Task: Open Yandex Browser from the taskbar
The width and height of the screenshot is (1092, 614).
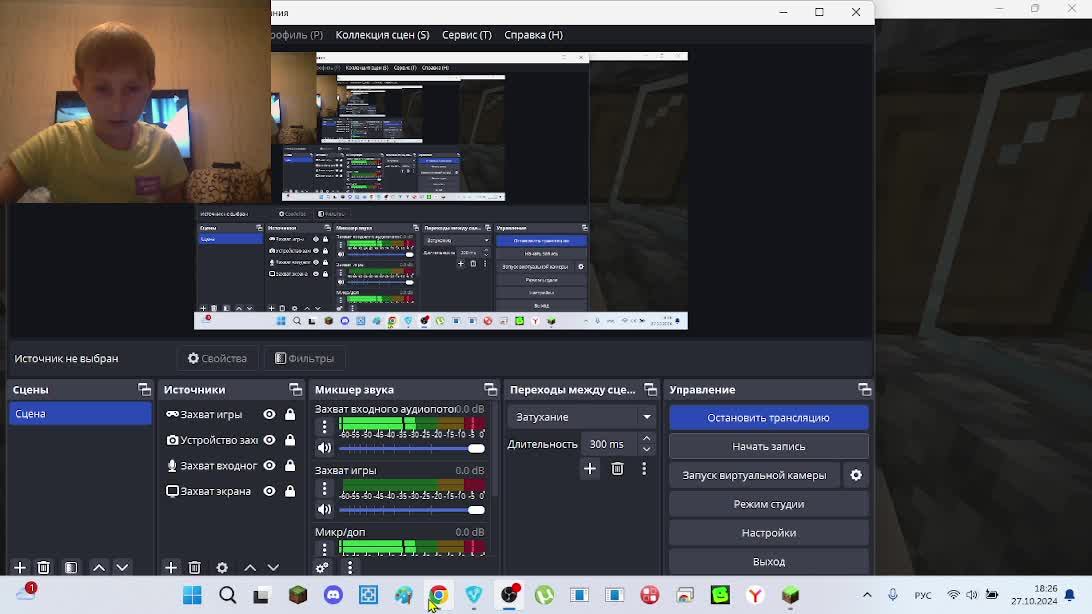Action: point(755,595)
